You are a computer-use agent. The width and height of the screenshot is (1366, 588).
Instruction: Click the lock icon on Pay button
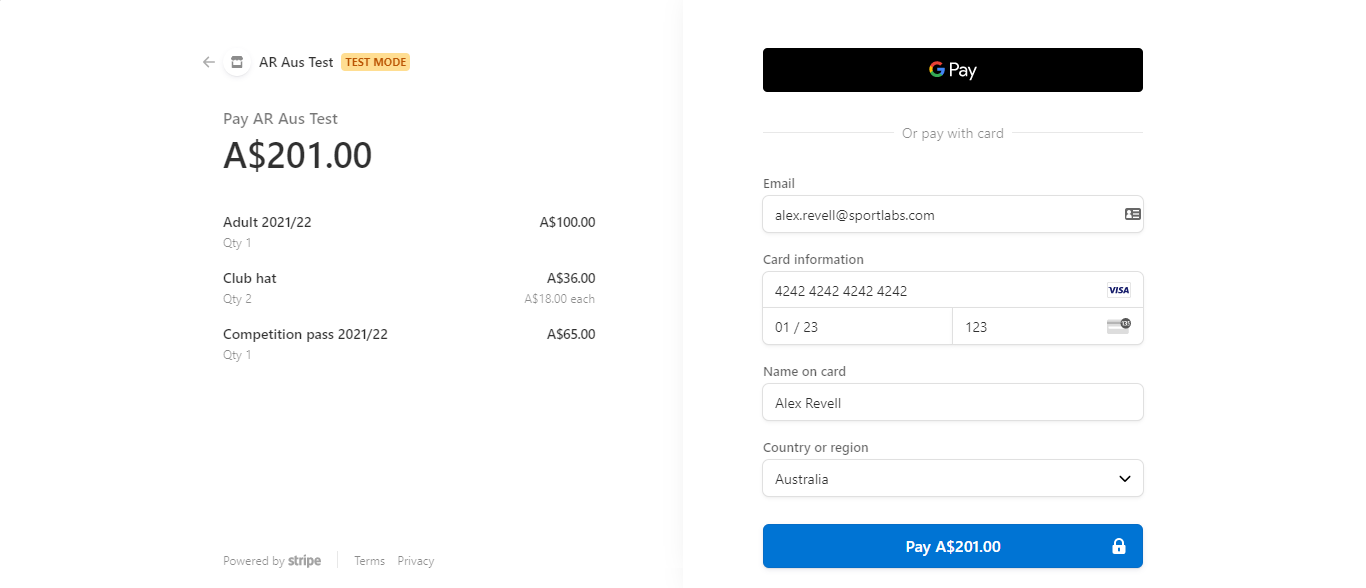pyautogui.click(x=1119, y=547)
